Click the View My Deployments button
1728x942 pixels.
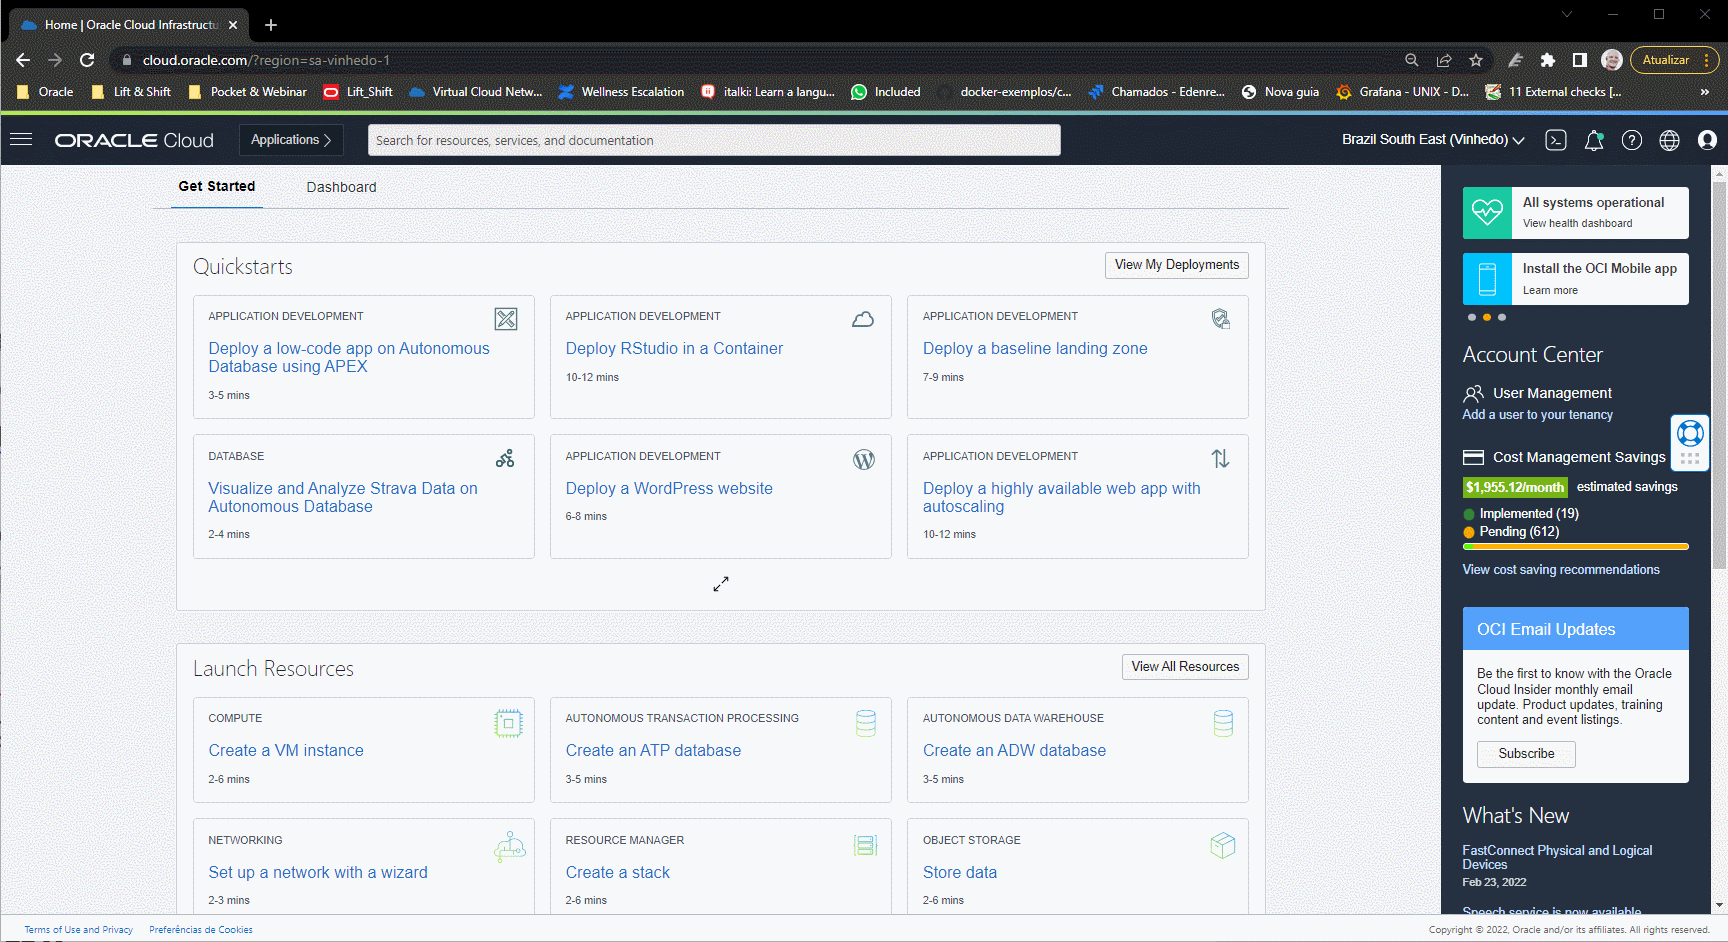pos(1176,265)
